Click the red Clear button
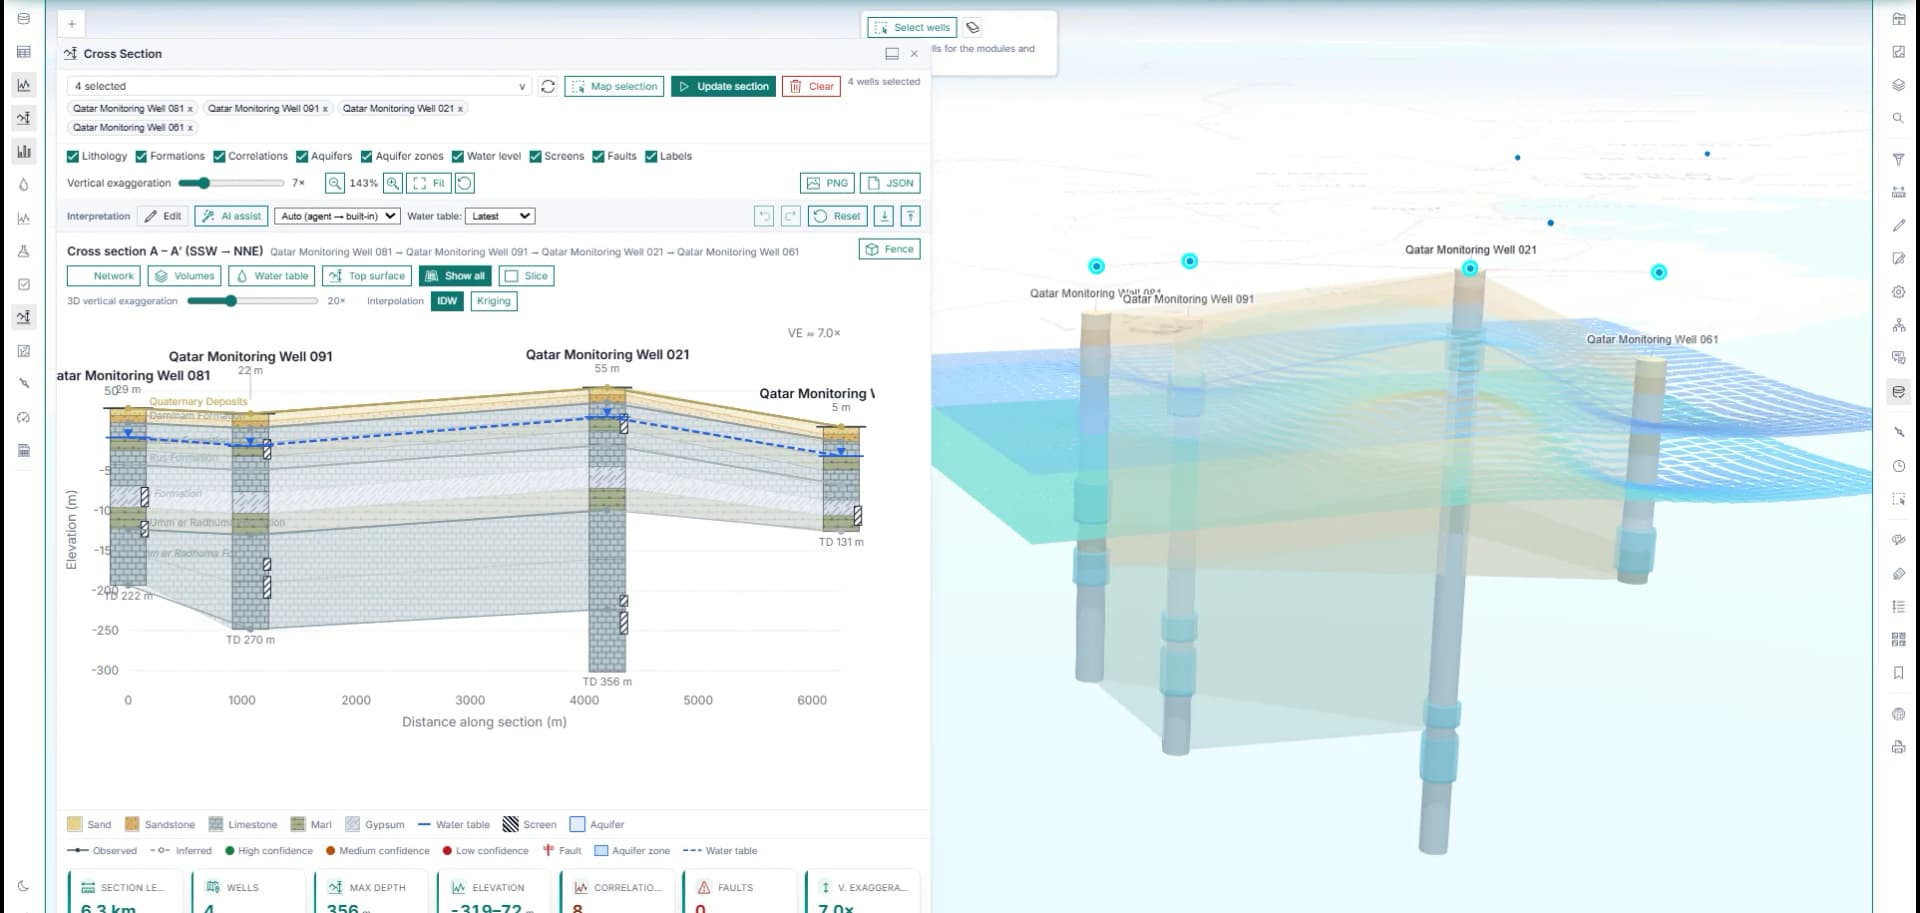This screenshot has height=913, width=1920. pyautogui.click(x=812, y=86)
